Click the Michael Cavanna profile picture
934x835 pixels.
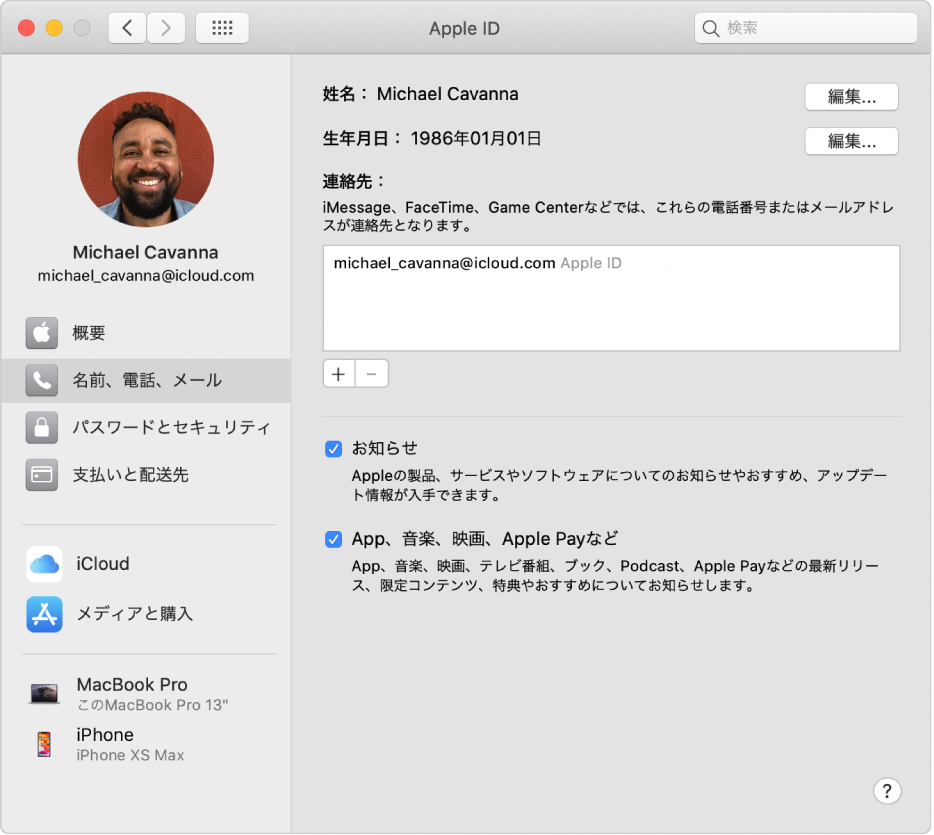145,160
